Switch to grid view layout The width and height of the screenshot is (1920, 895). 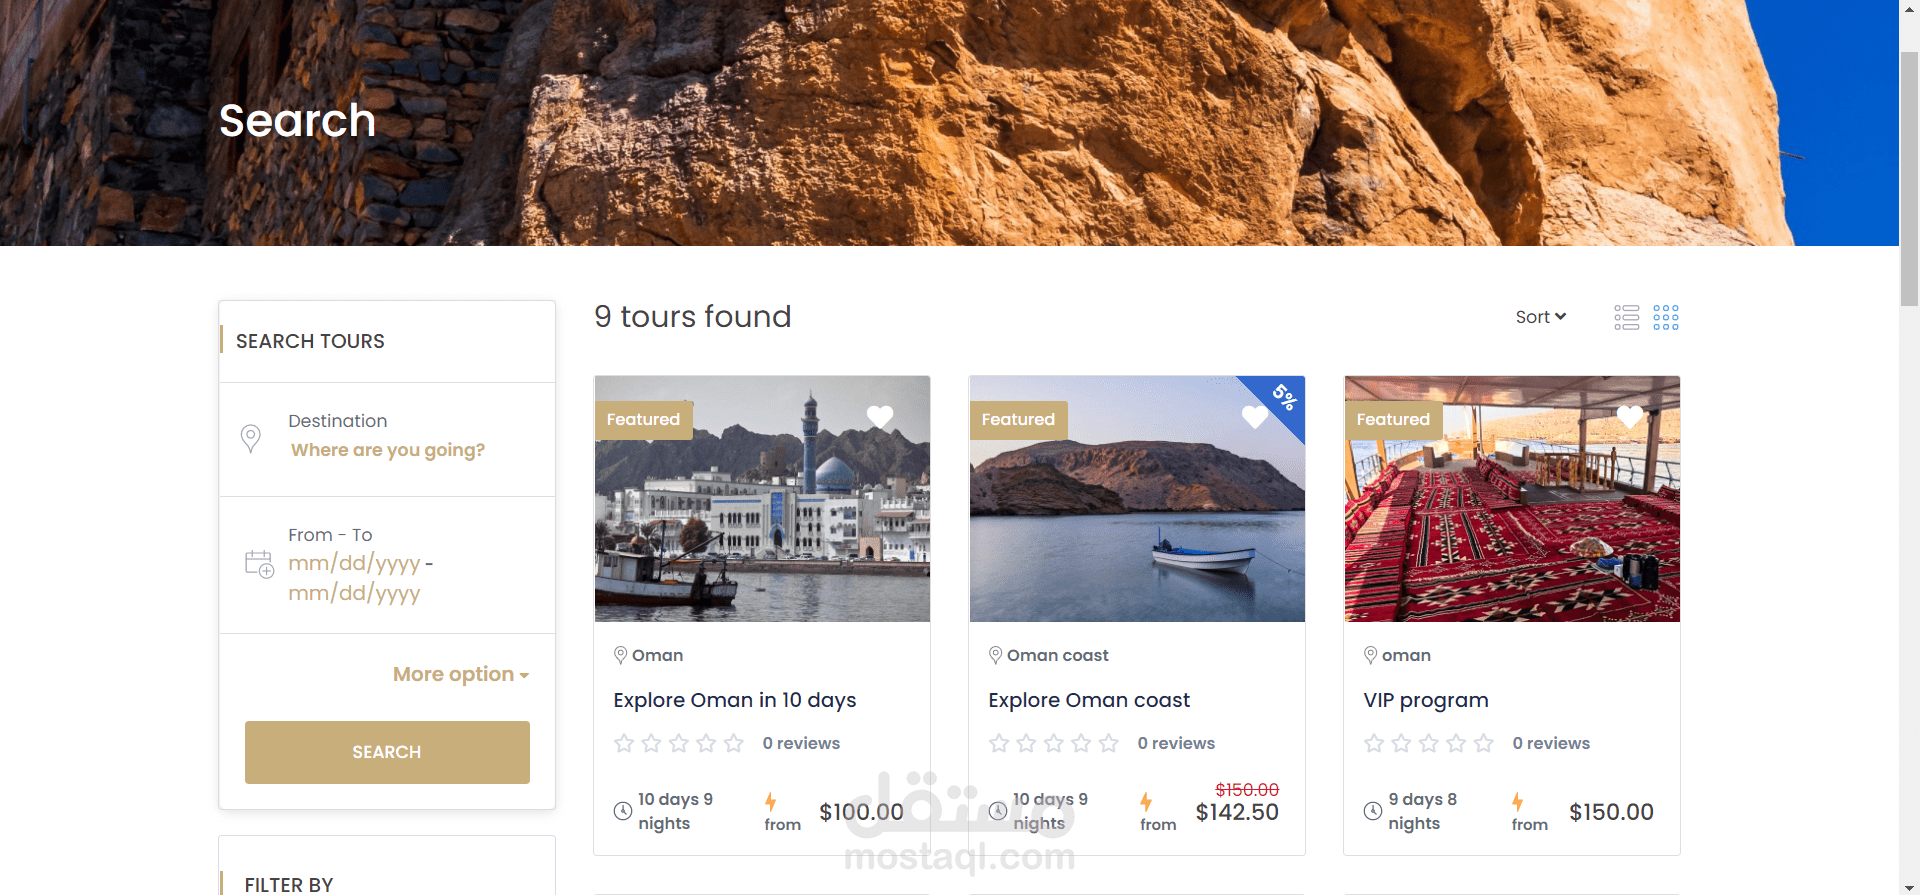point(1666,318)
